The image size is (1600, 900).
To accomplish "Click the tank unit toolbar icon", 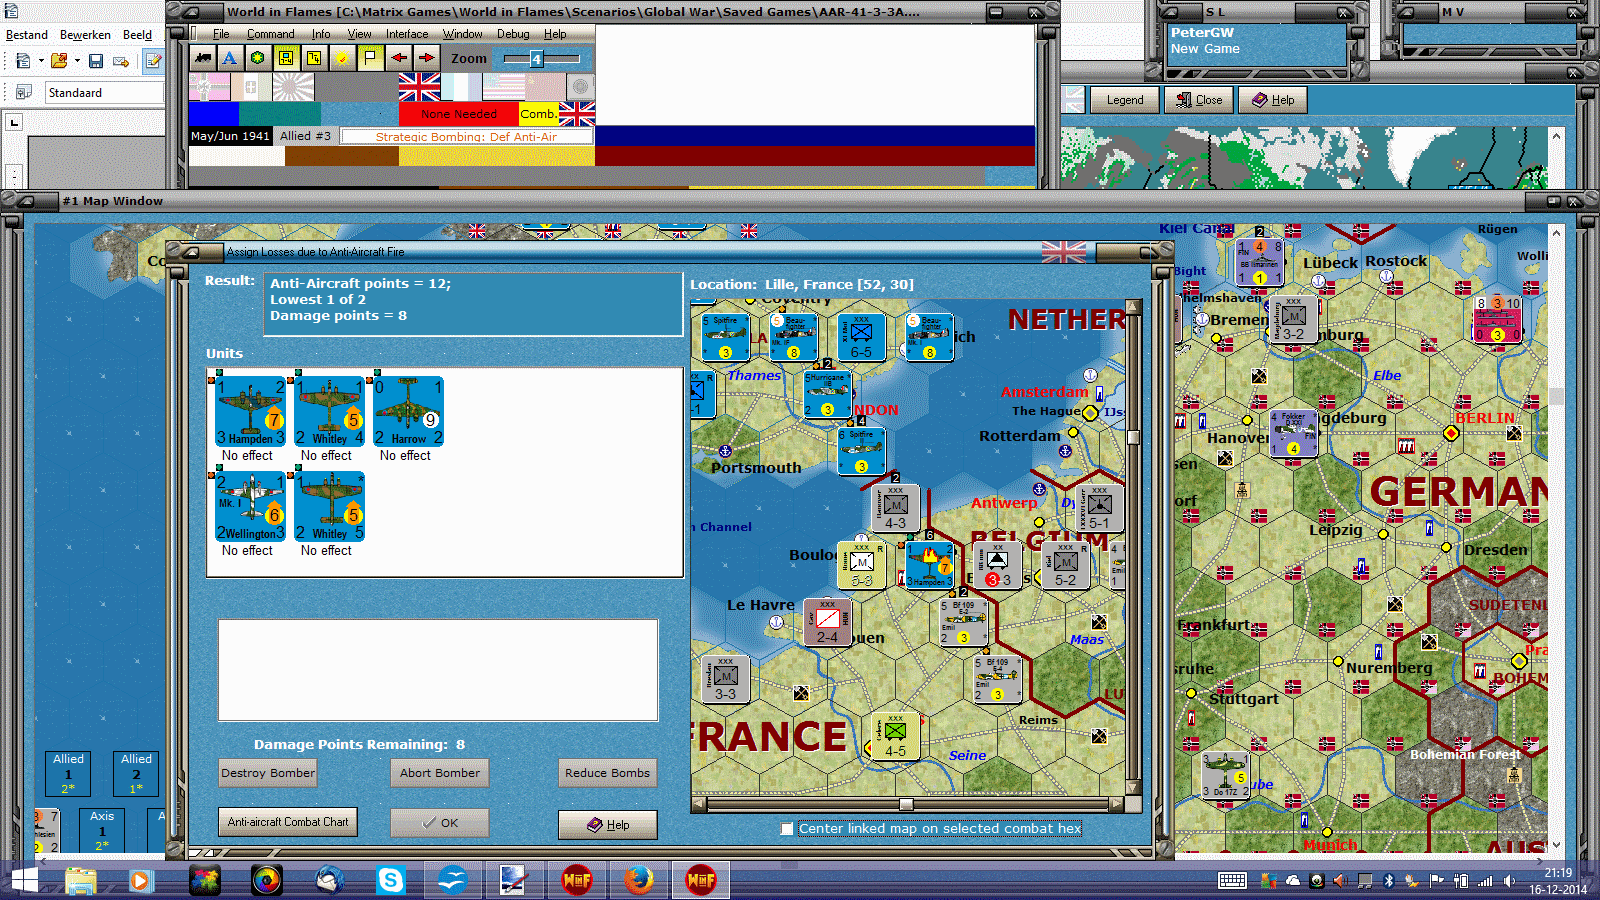I will tap(203, 58).
